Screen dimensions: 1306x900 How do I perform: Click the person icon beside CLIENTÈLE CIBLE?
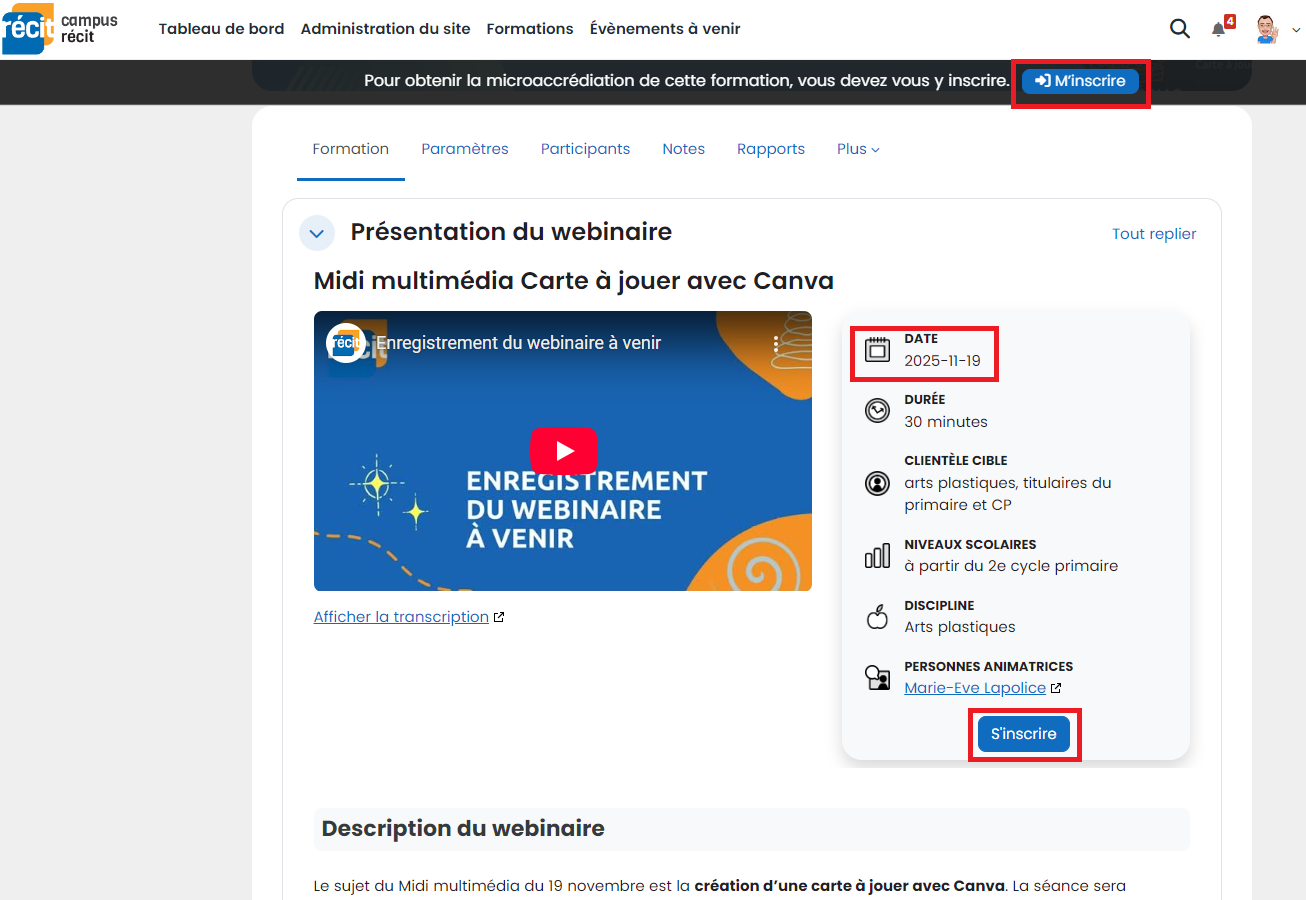(x=877, y=483)
